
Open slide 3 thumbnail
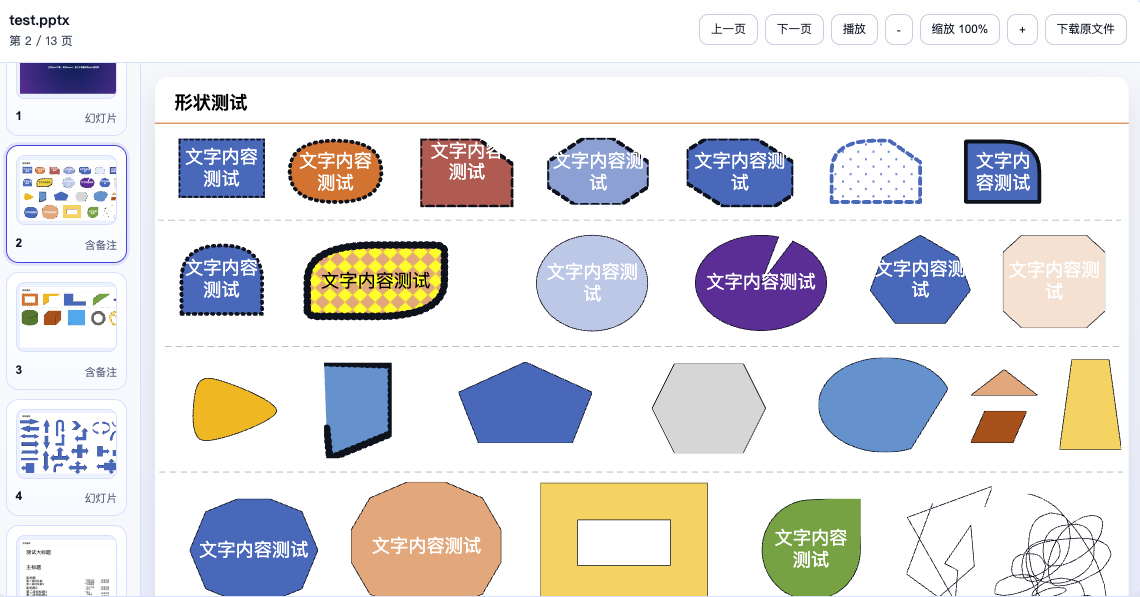tap(67, 316)
